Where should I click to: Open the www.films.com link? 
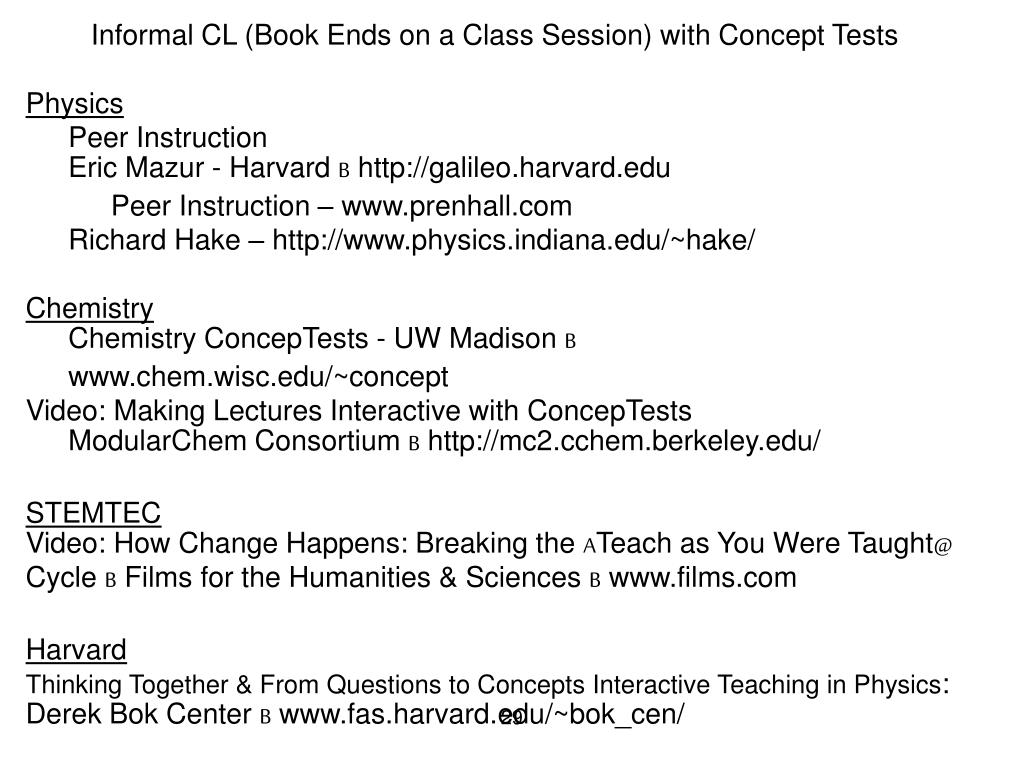pyautogui.click(x=703, y=578)
